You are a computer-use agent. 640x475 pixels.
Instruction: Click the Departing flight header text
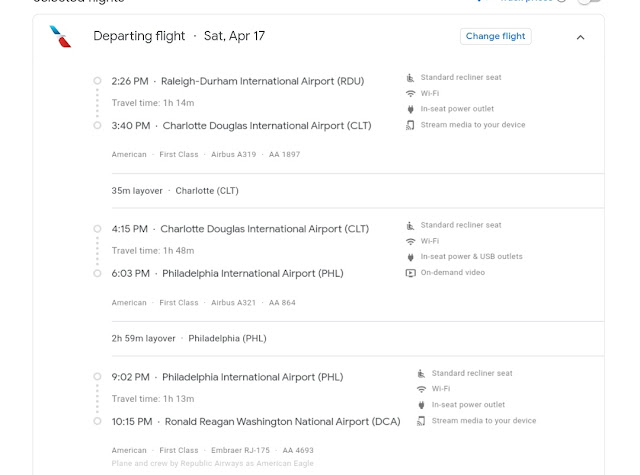139,36
